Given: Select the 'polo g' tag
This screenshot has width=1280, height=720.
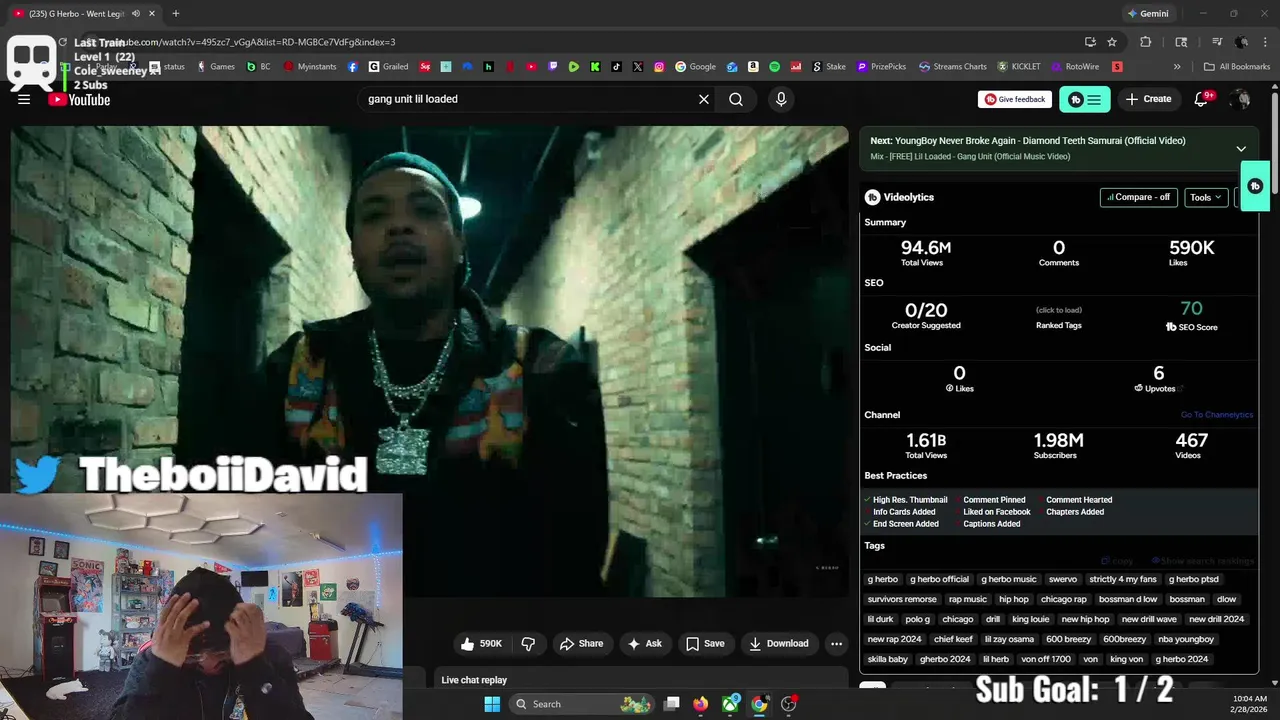Looking at the screenshot, I should coord(917,619).
